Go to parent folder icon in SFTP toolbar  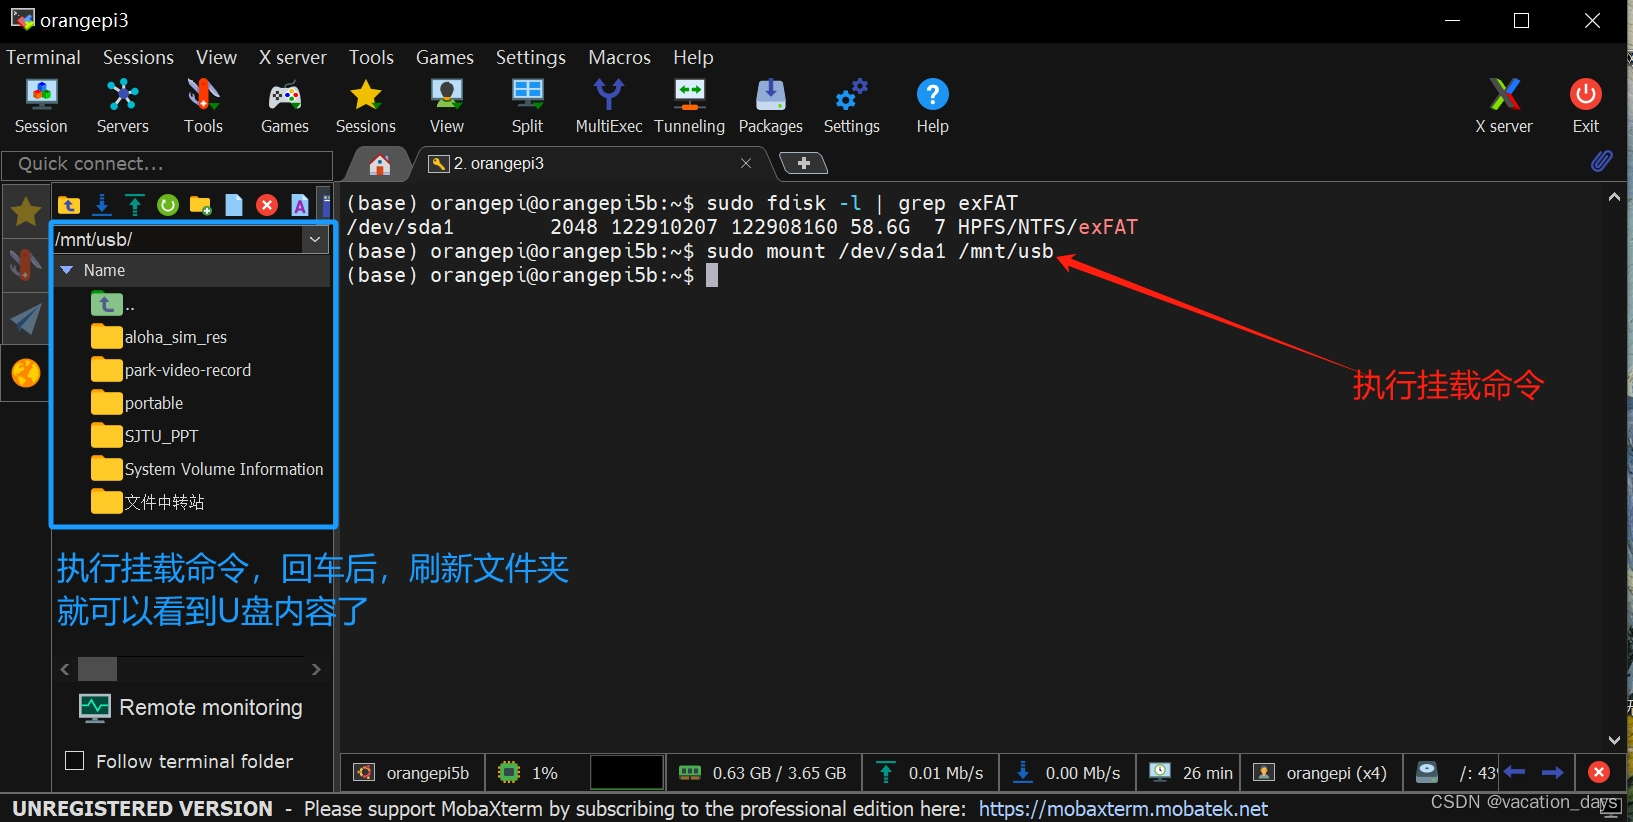69,205
